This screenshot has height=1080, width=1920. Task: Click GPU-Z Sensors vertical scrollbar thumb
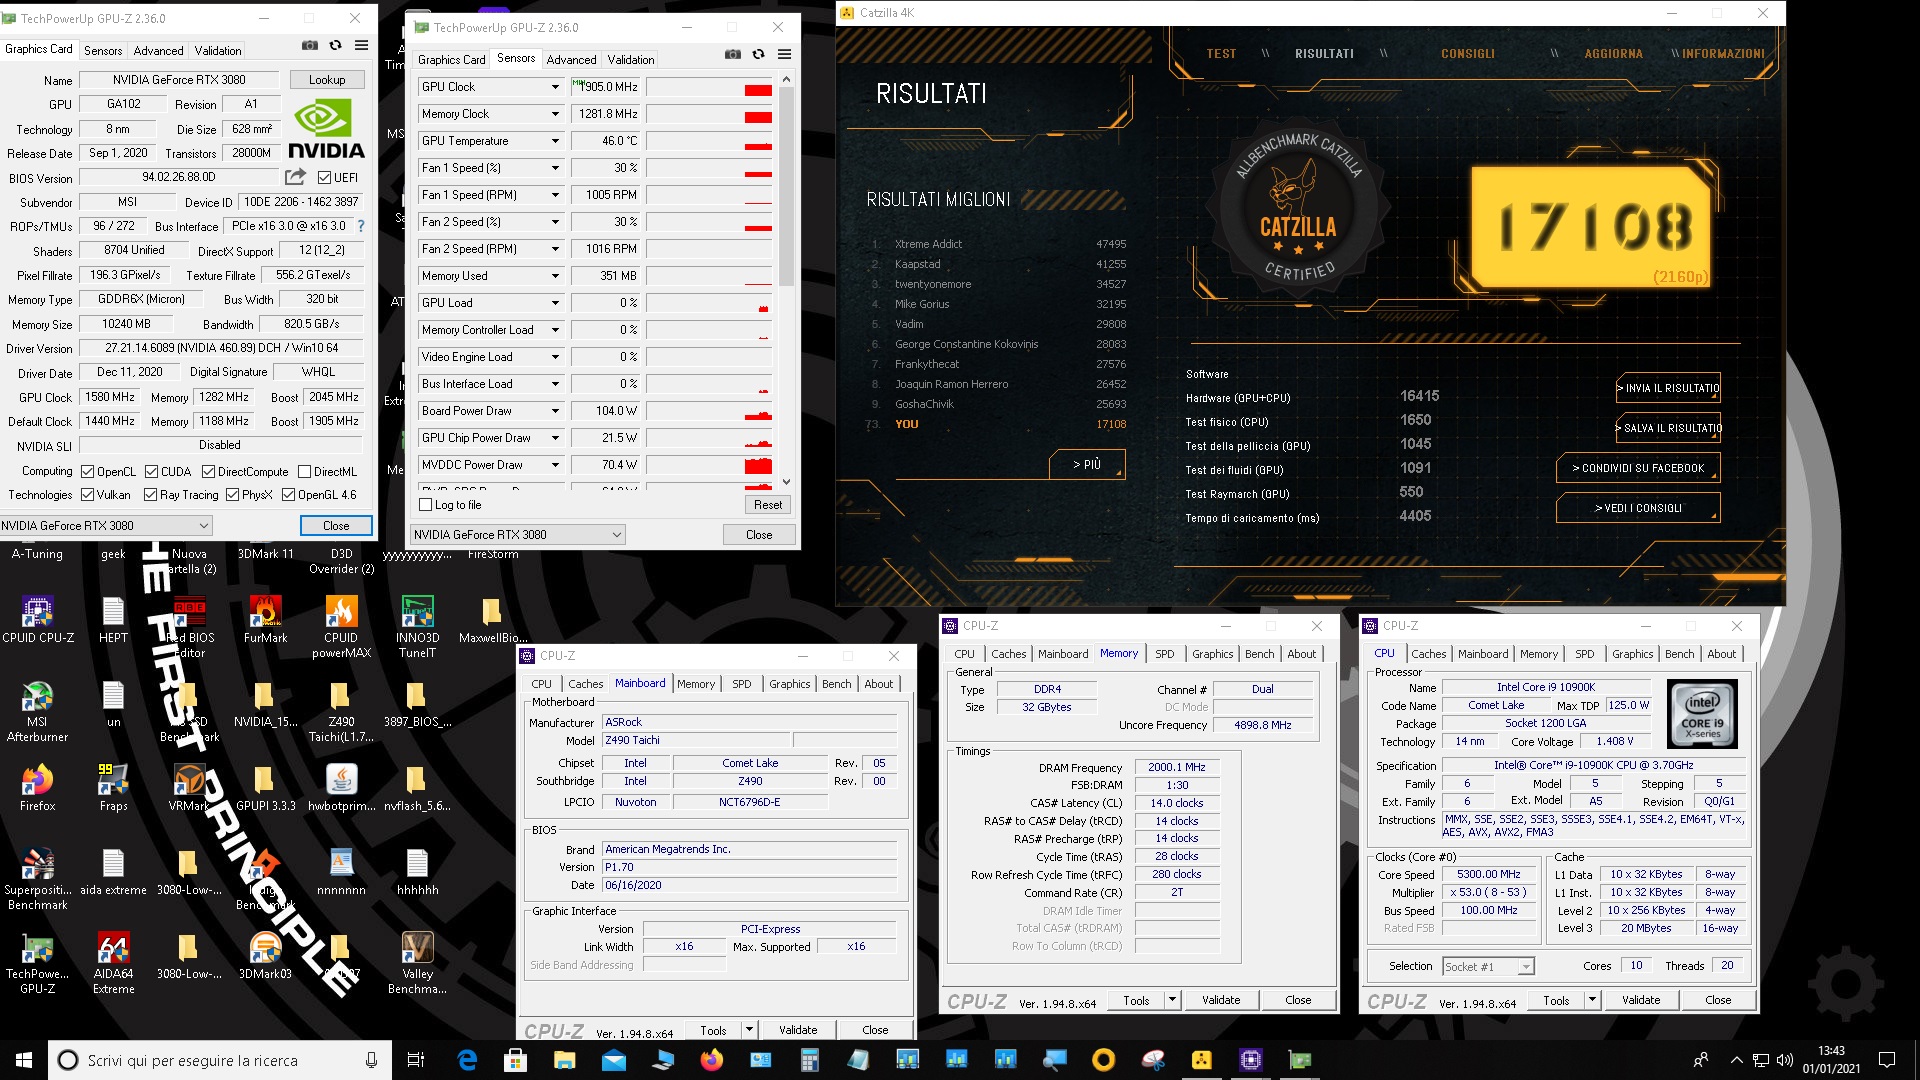point(786,187)
